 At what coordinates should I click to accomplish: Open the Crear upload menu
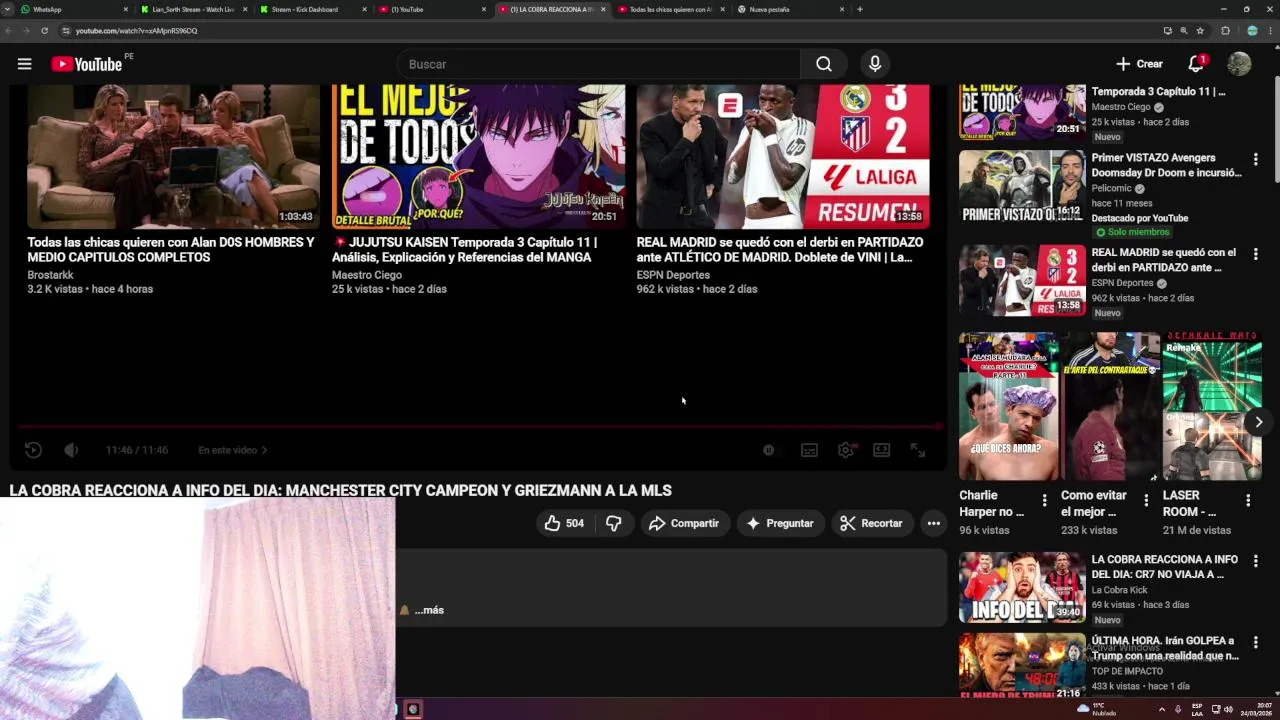[1139, 64]
